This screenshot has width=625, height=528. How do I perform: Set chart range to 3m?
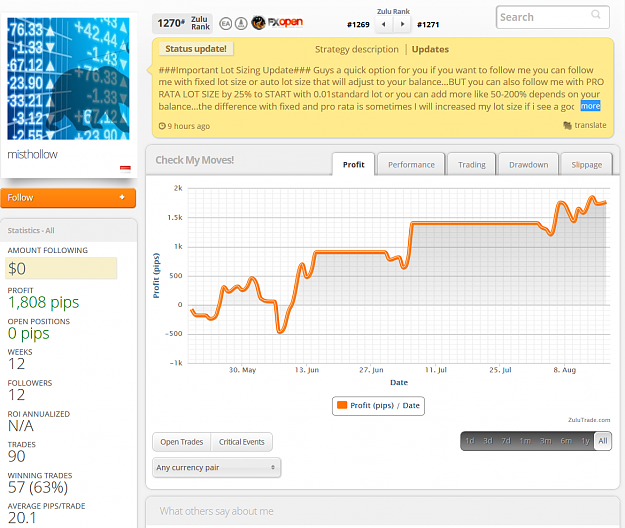[546, 441]
